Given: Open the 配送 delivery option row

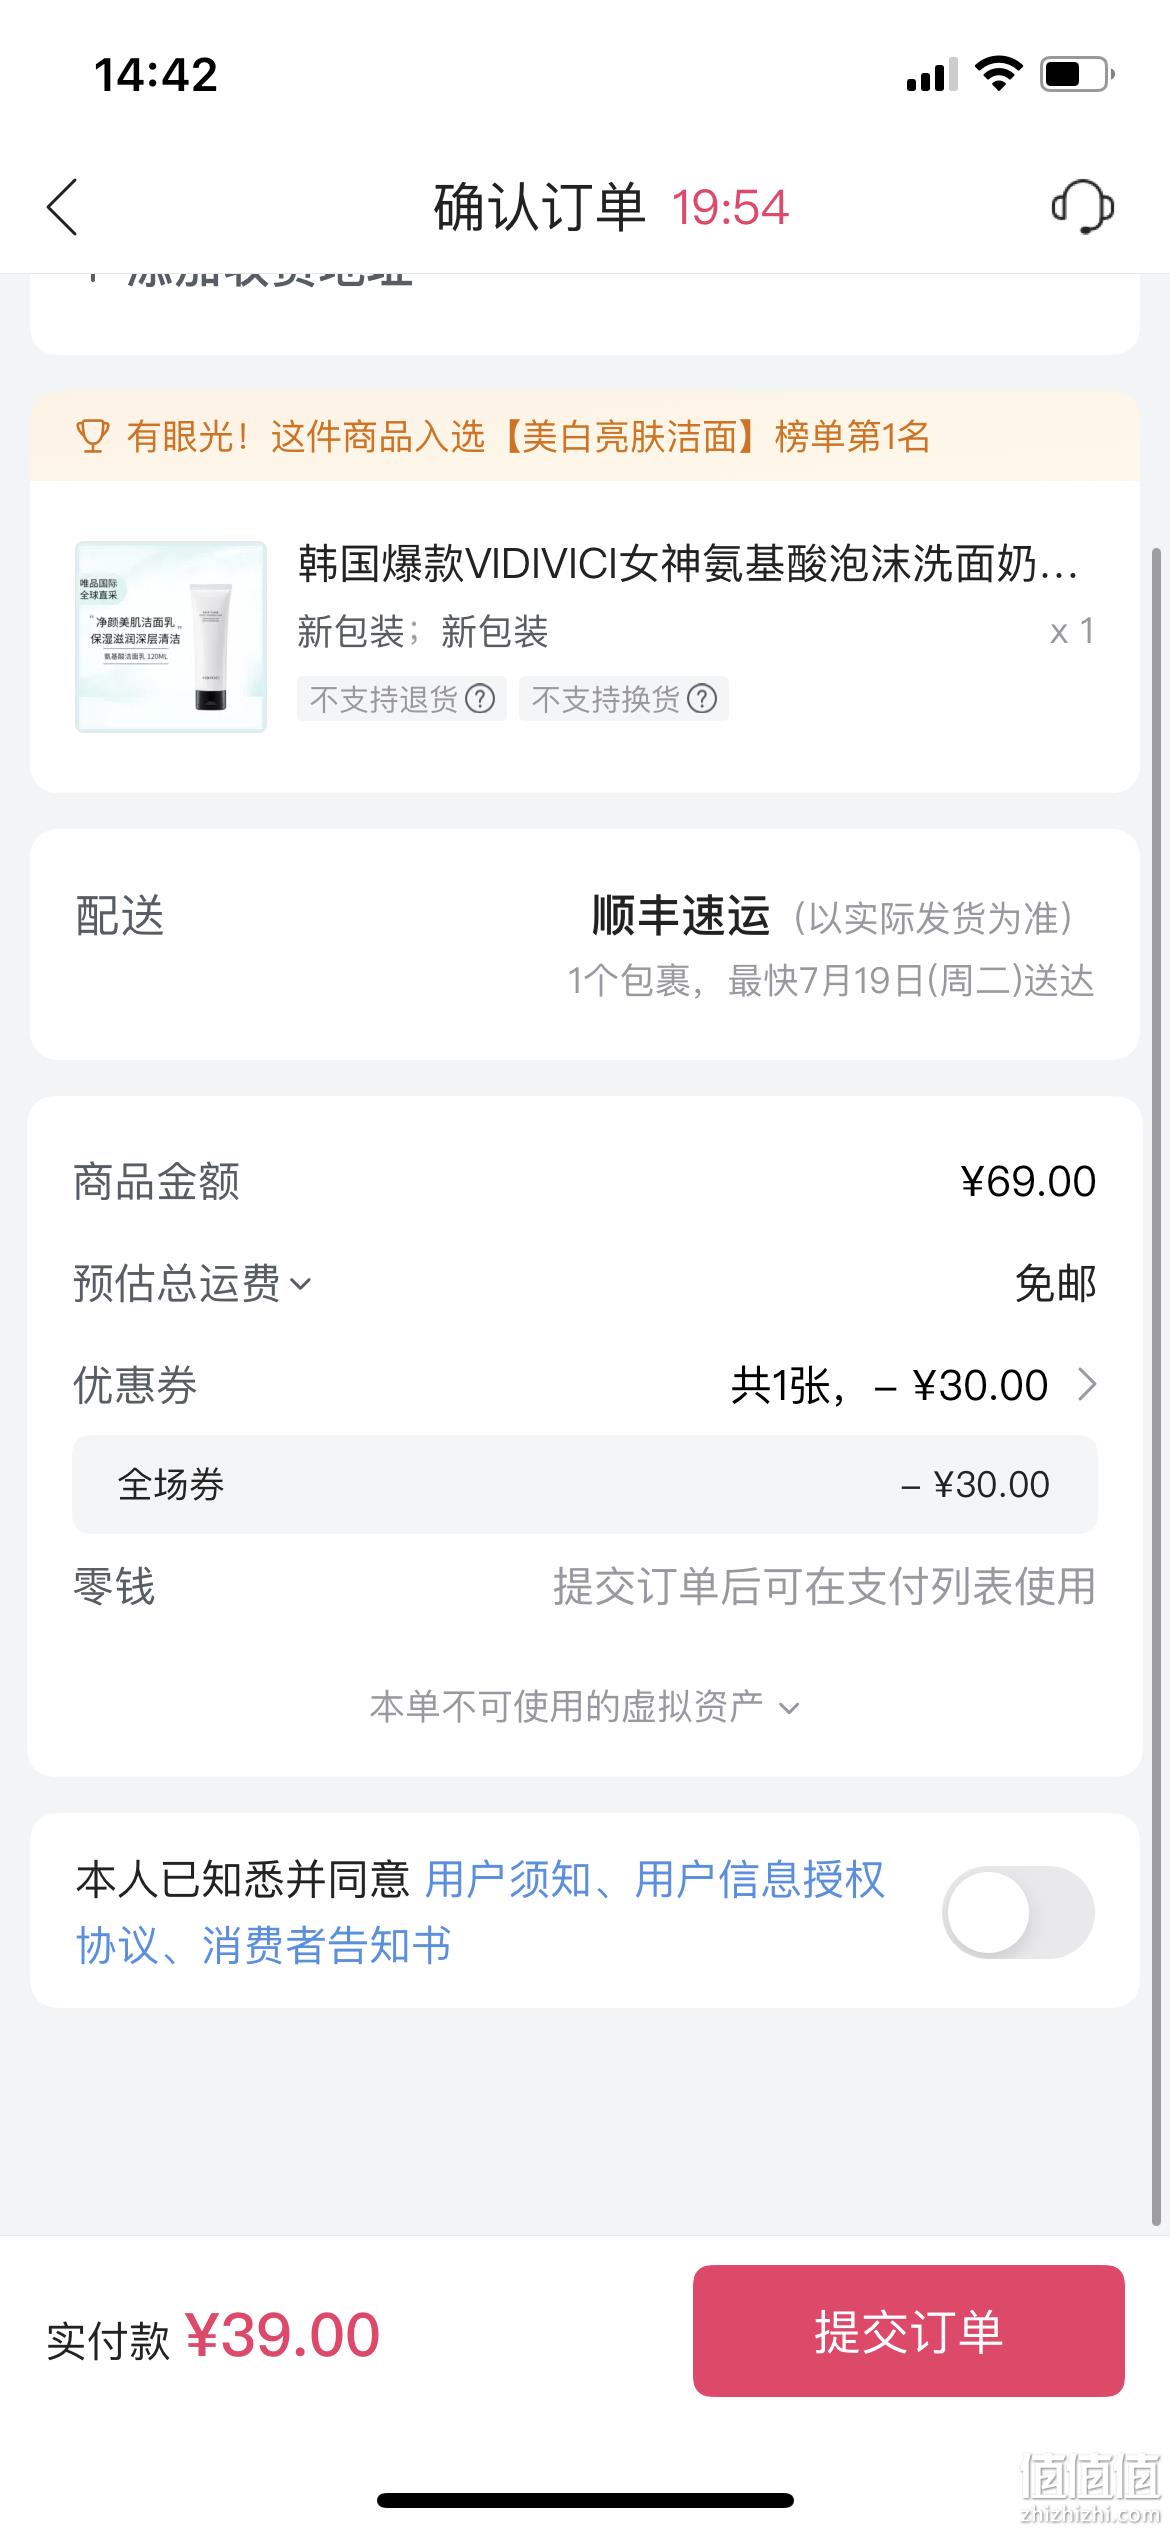Looking at the screenshot, I should click(585, 945).
